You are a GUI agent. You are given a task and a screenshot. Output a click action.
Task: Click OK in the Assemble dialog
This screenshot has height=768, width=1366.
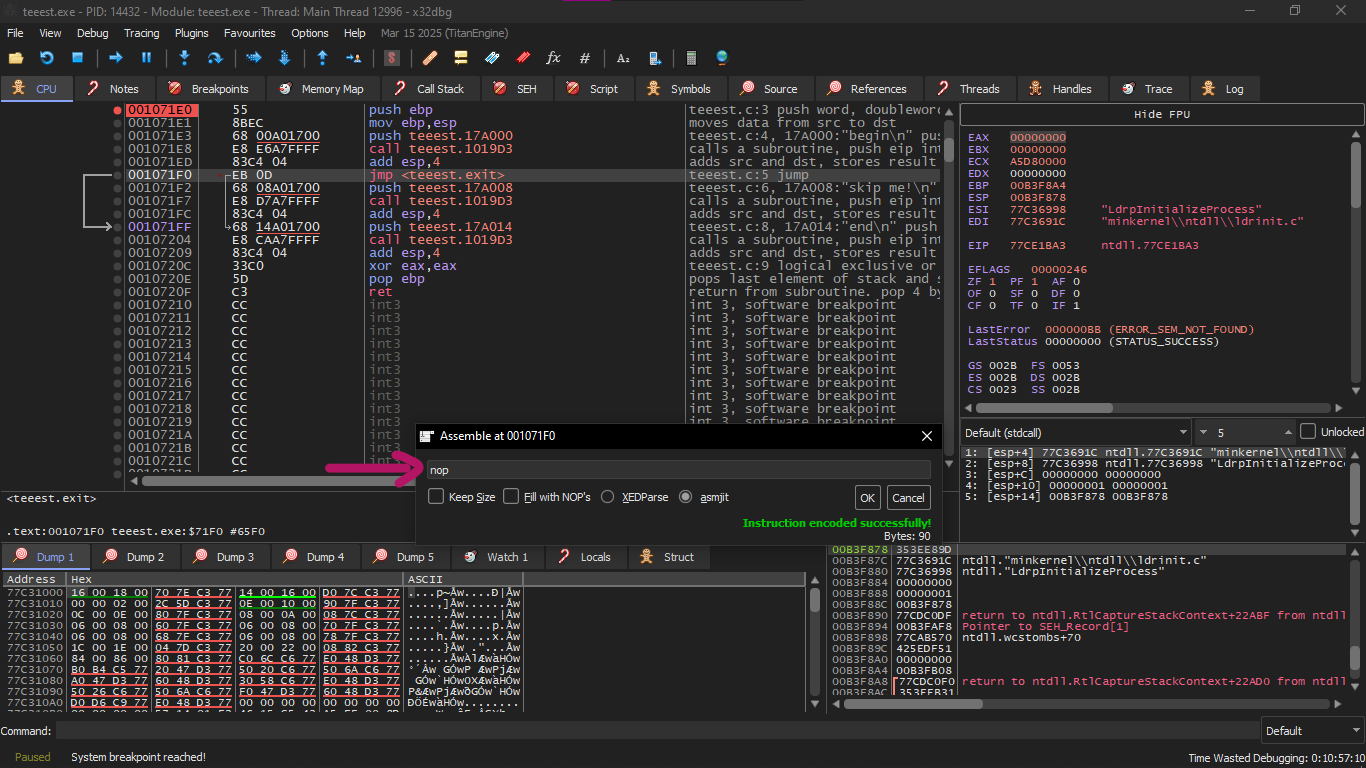point(867,498)
